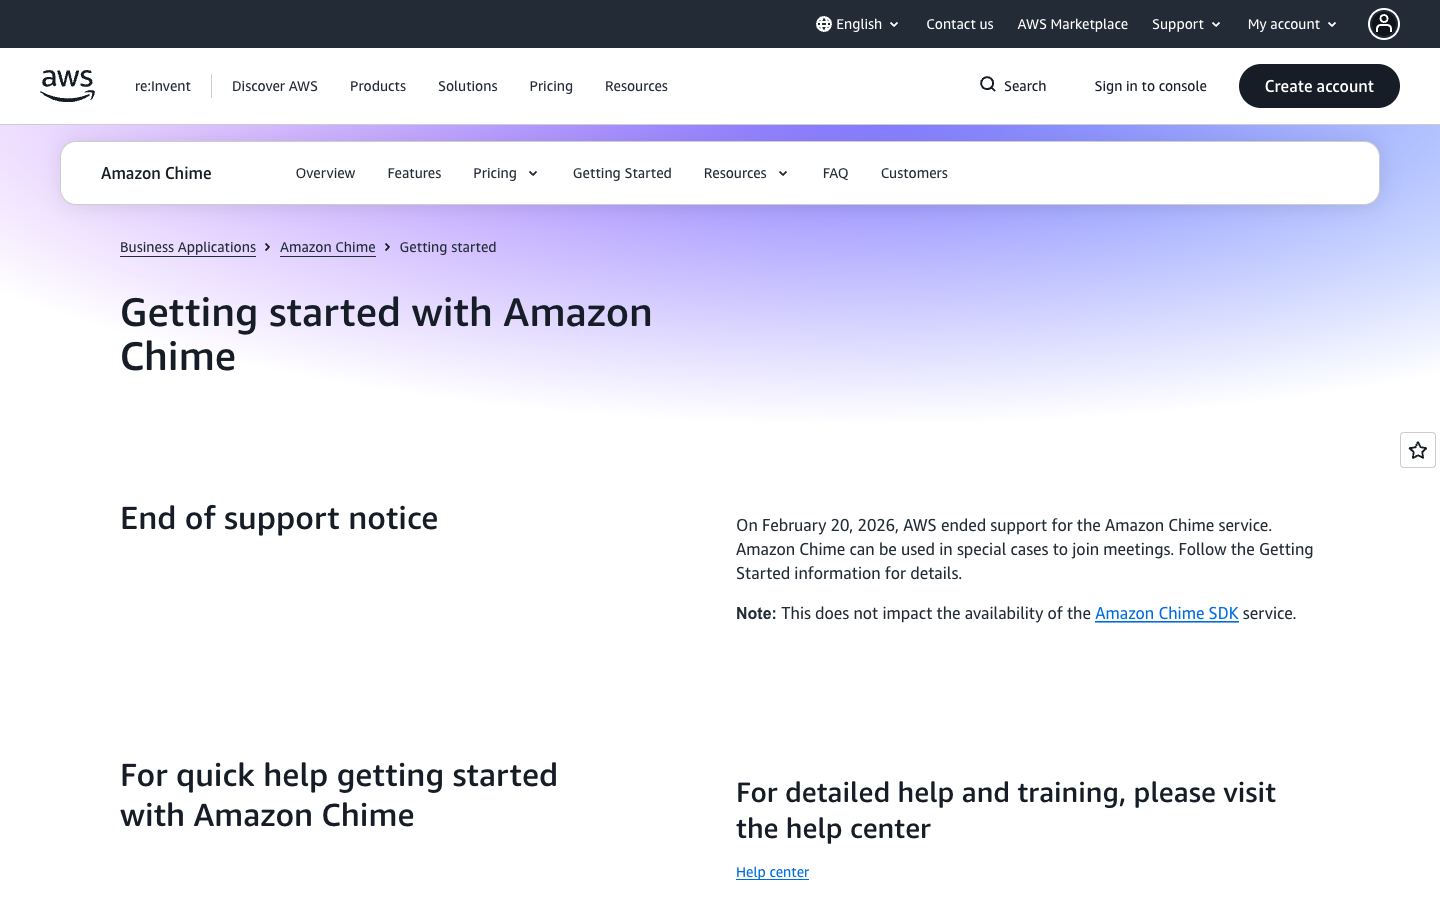Open the re:Invent menu item
Viewport: 1440px width, 900px height.
coord(163,86)
